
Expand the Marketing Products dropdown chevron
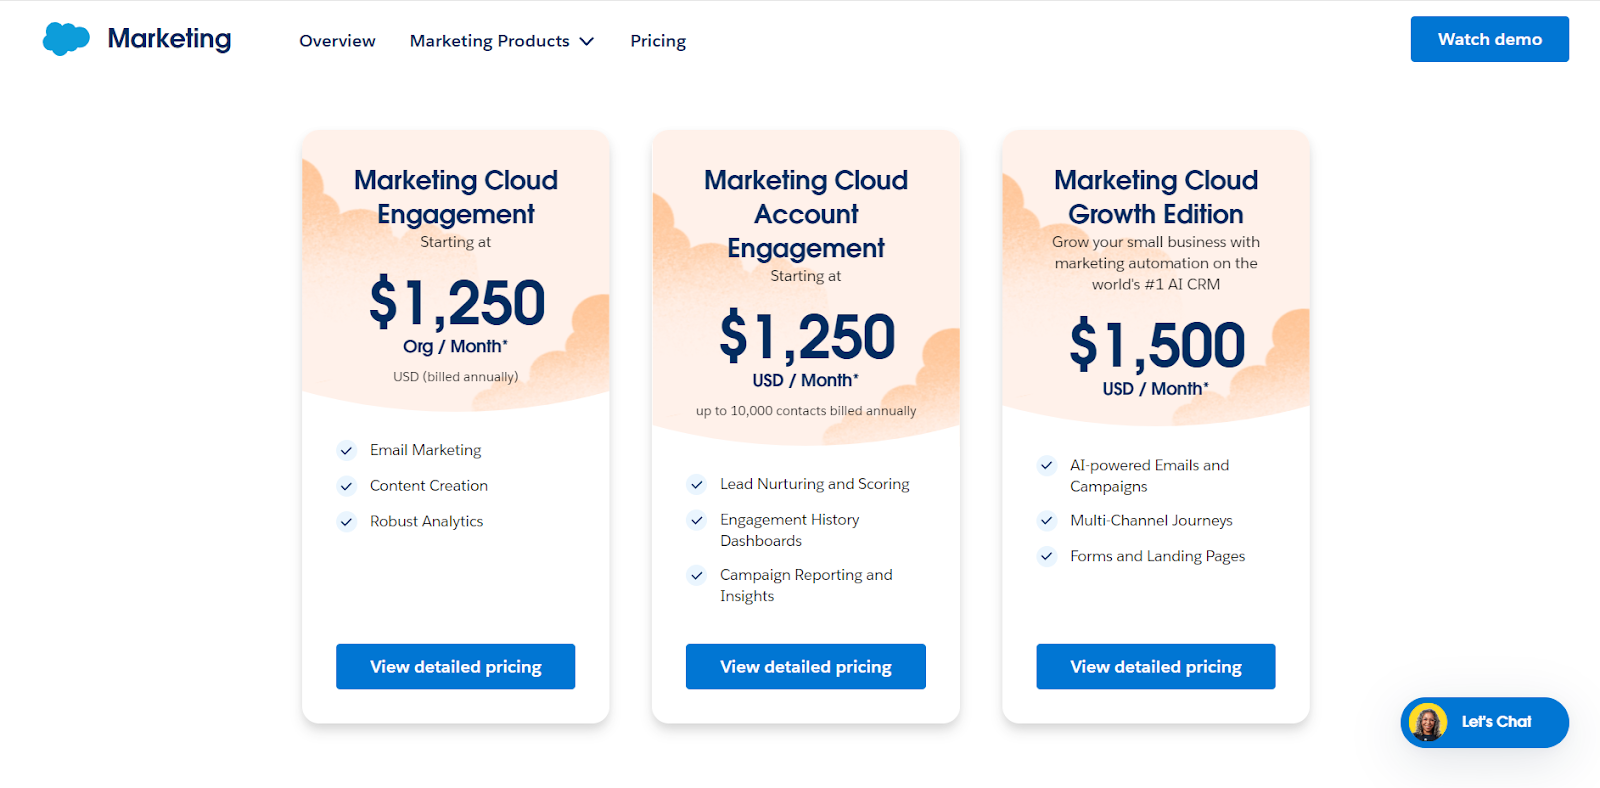pyautogui.click(x=587, y=41)
